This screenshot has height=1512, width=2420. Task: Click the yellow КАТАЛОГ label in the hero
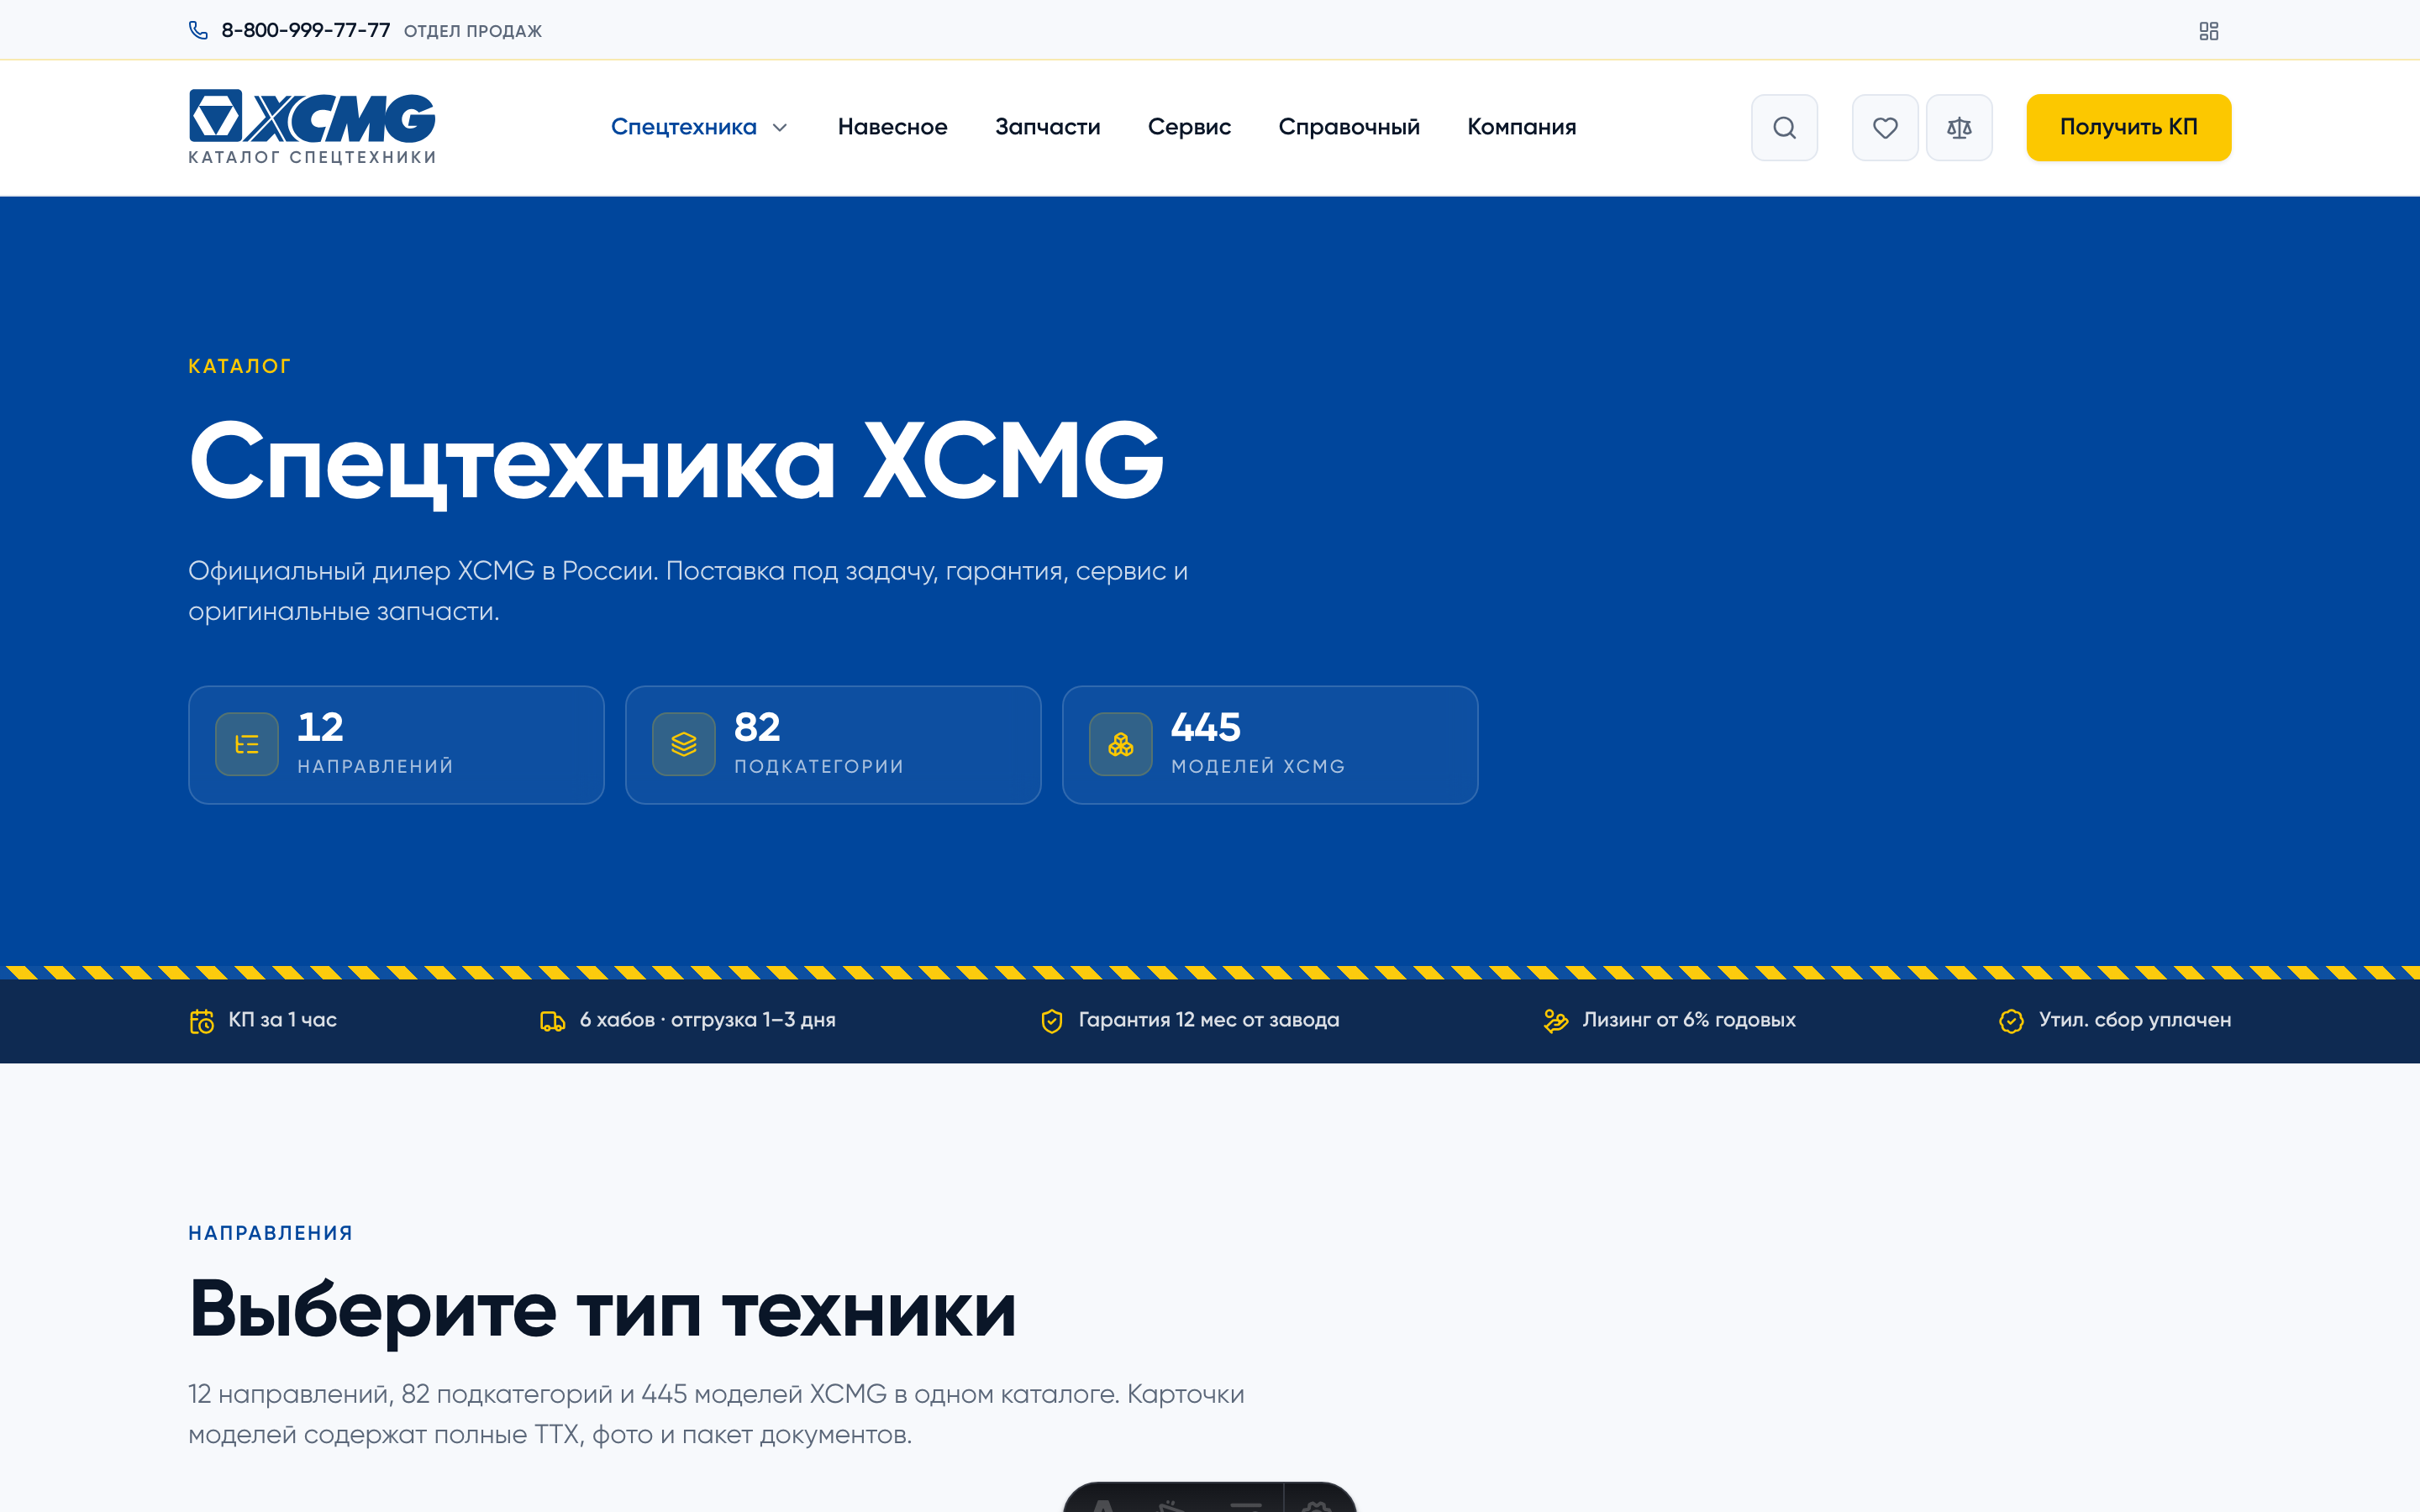pos(239,366)
